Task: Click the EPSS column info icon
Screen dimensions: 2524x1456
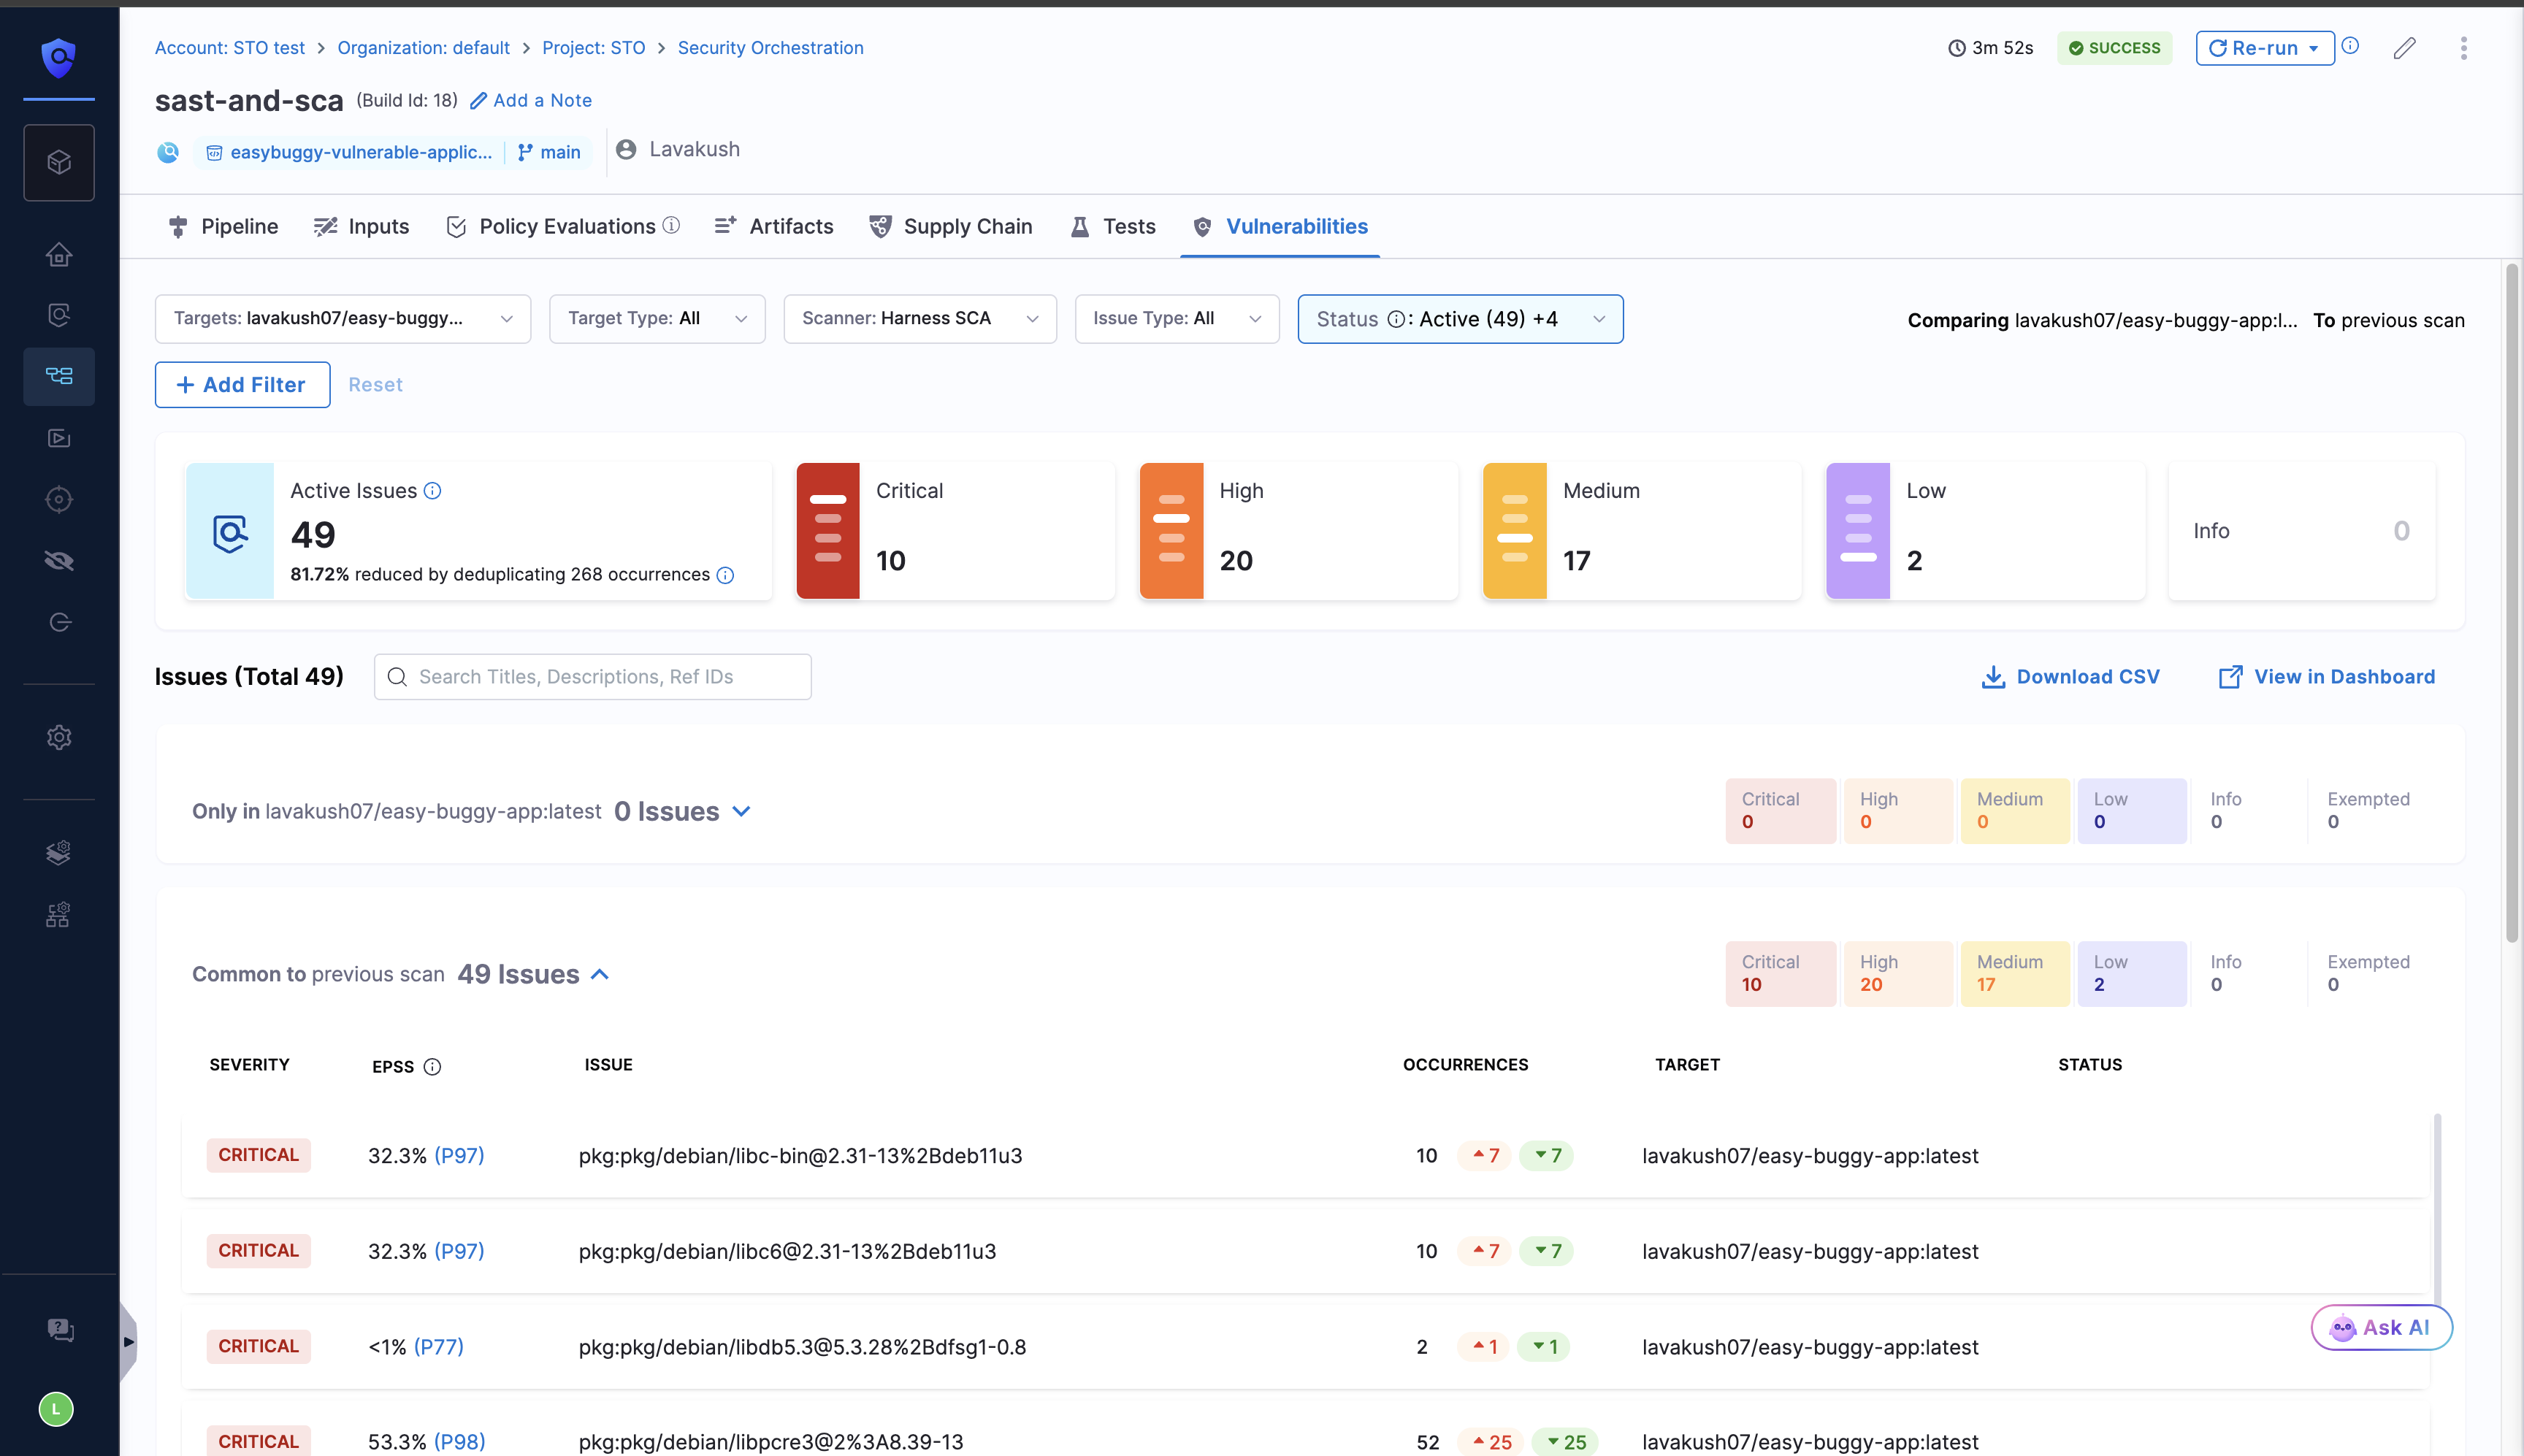Action: (x=432, y=1066)
